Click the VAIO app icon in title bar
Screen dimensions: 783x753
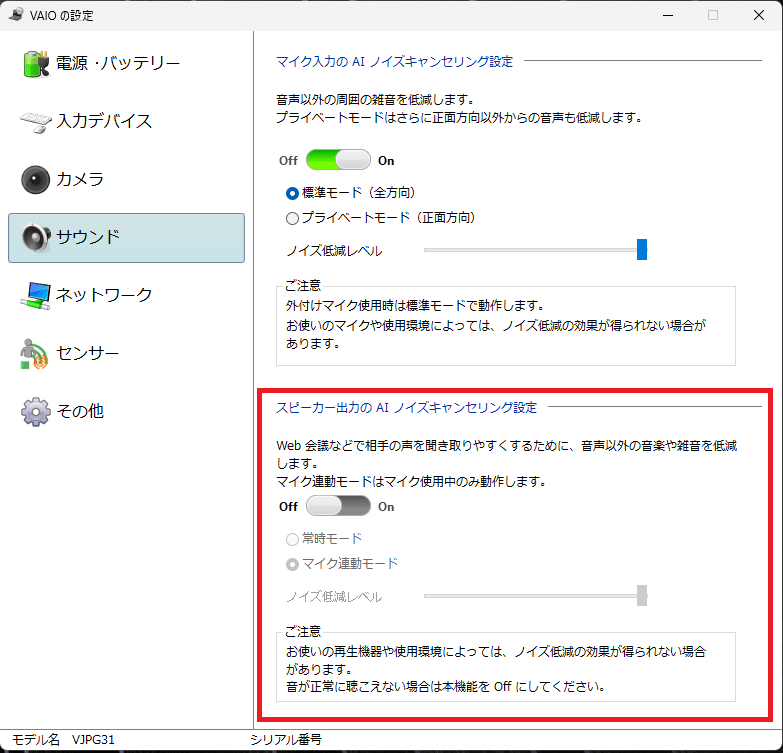[x=16, y=15]
